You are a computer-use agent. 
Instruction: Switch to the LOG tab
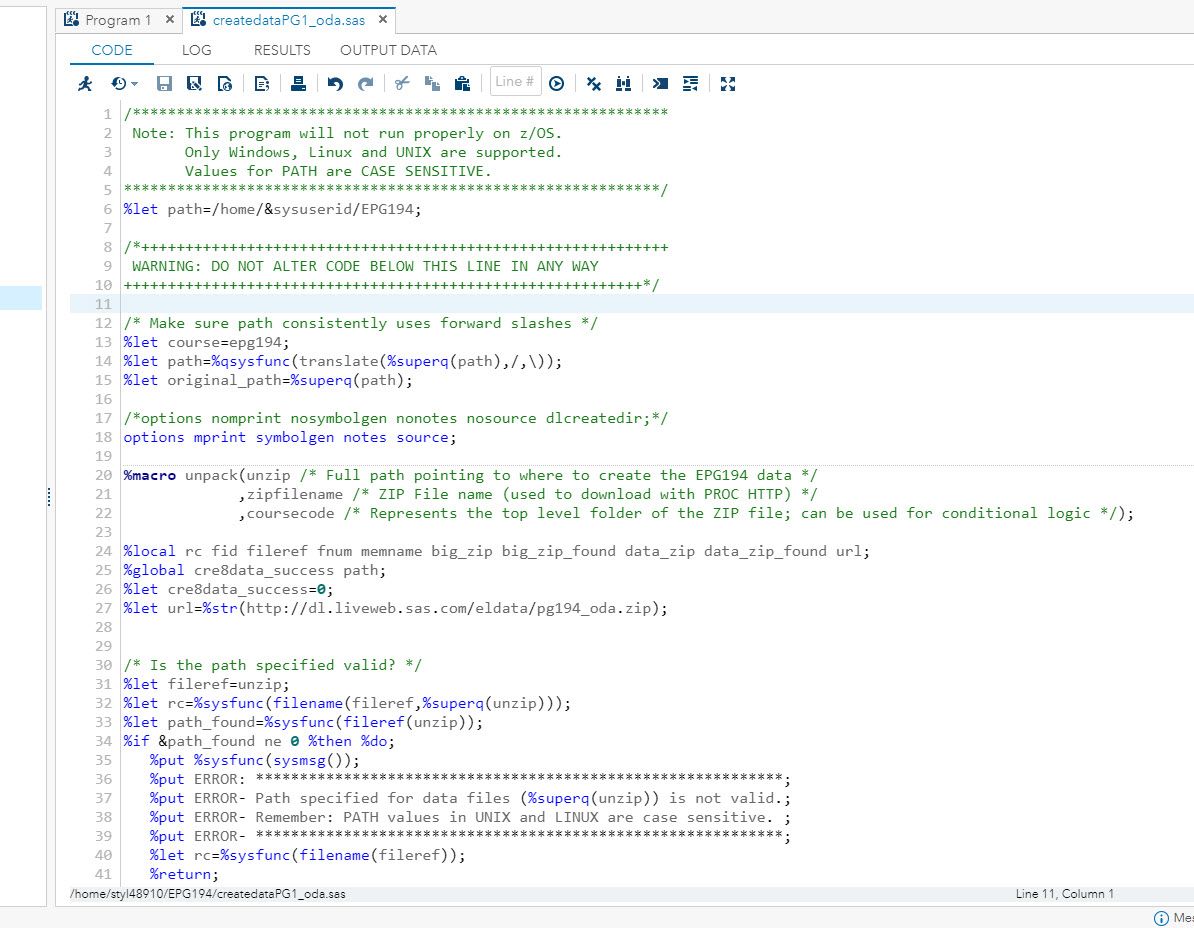196,50
